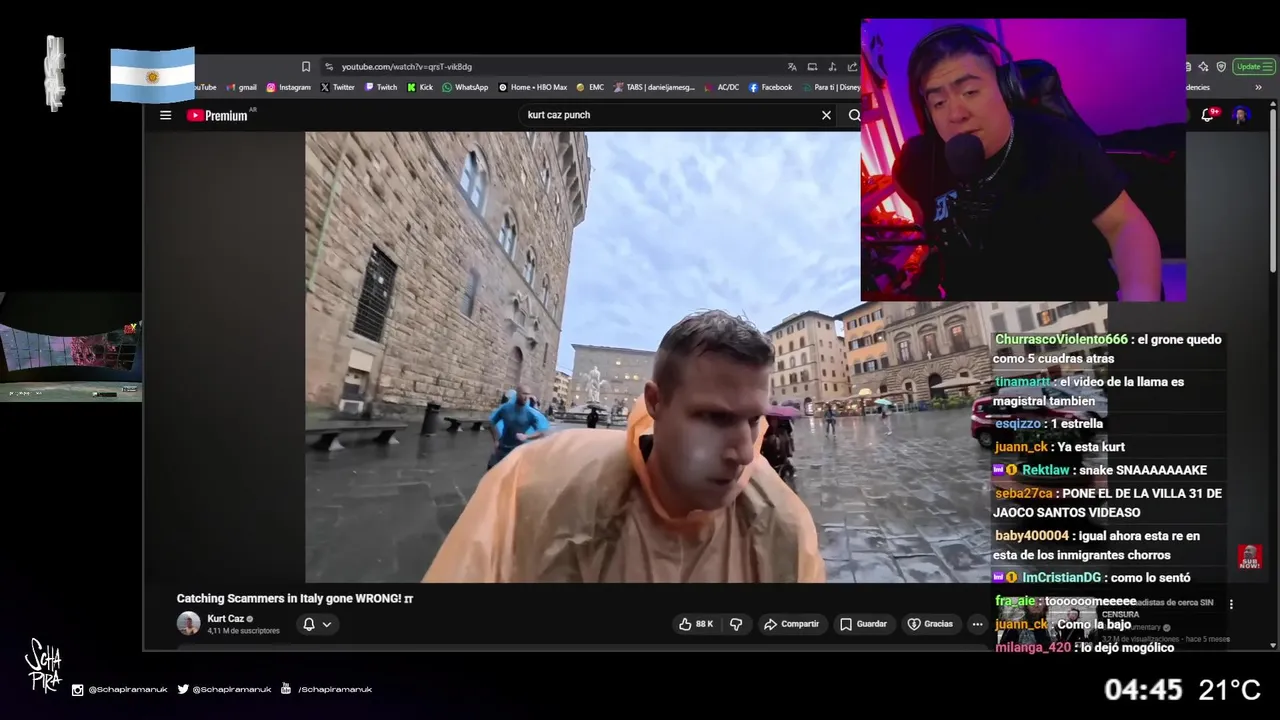Open the AC/DC bookmark
This screenshot has width=1280, height=720.
coord(721,87)
